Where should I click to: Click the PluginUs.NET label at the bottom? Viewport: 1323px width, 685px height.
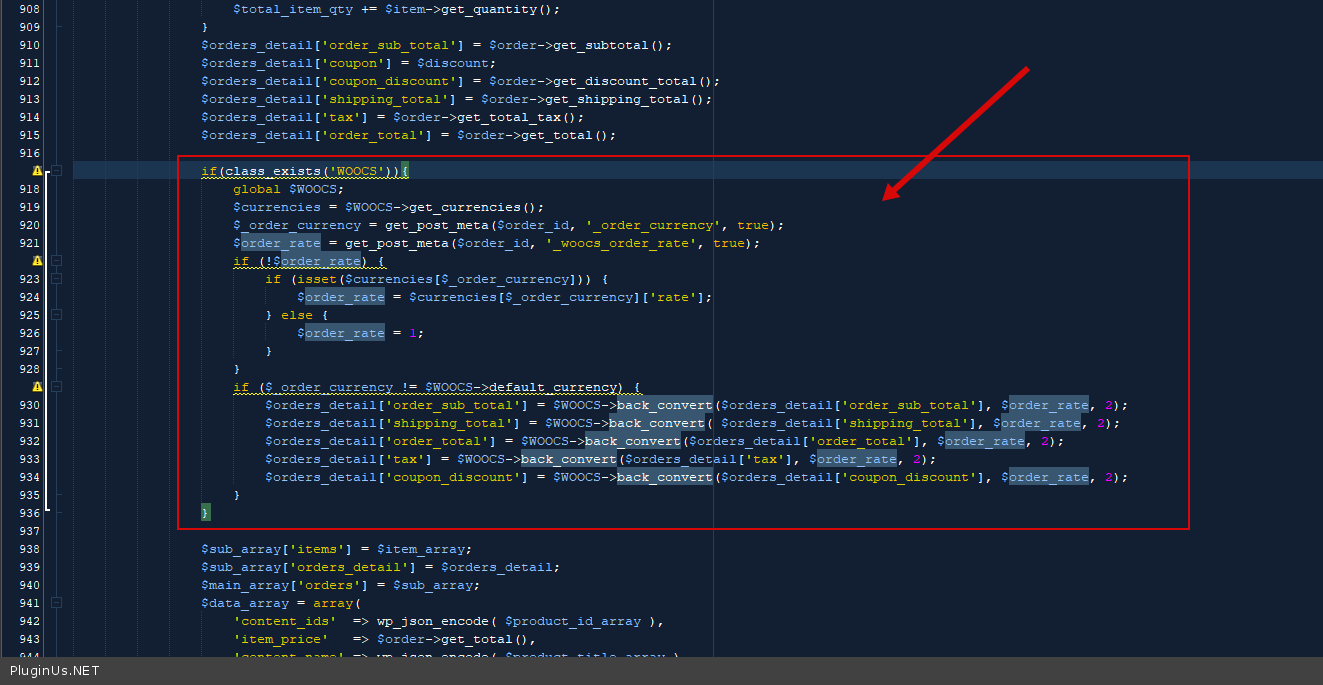click(x=54, y=671)
